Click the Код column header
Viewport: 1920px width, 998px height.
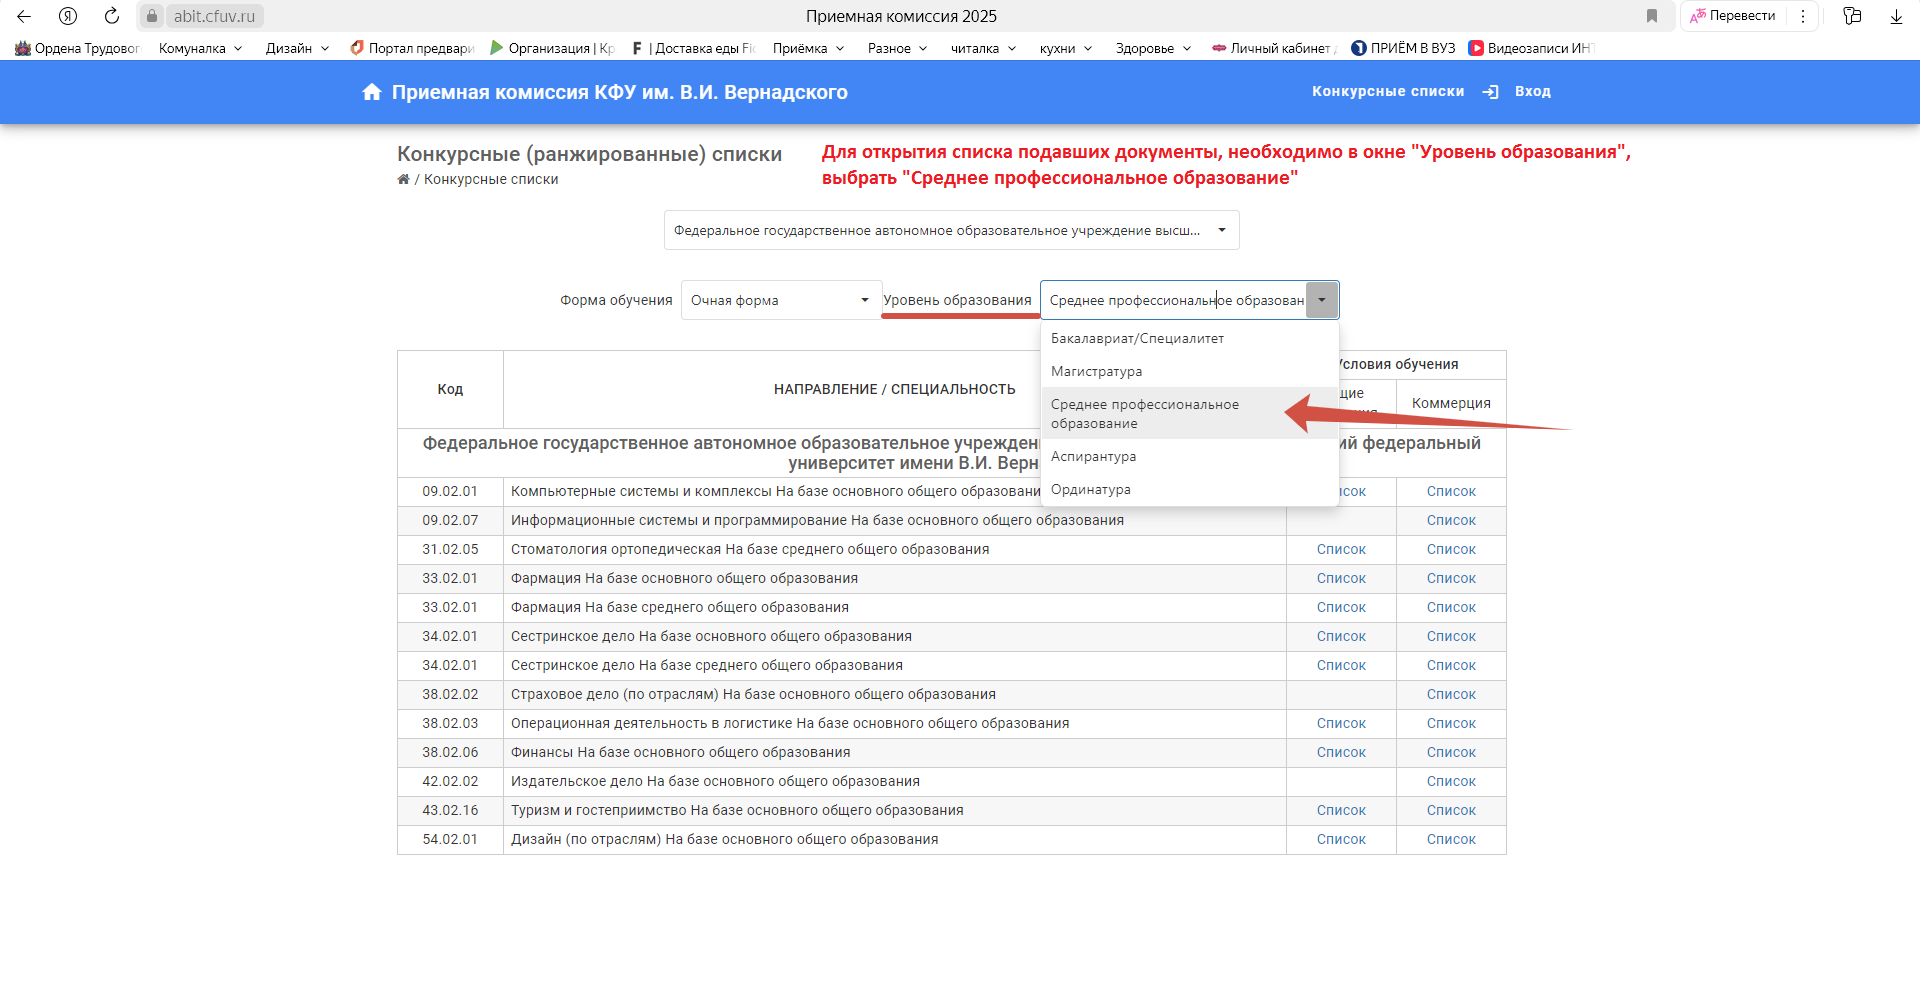[x=450, y=389]
